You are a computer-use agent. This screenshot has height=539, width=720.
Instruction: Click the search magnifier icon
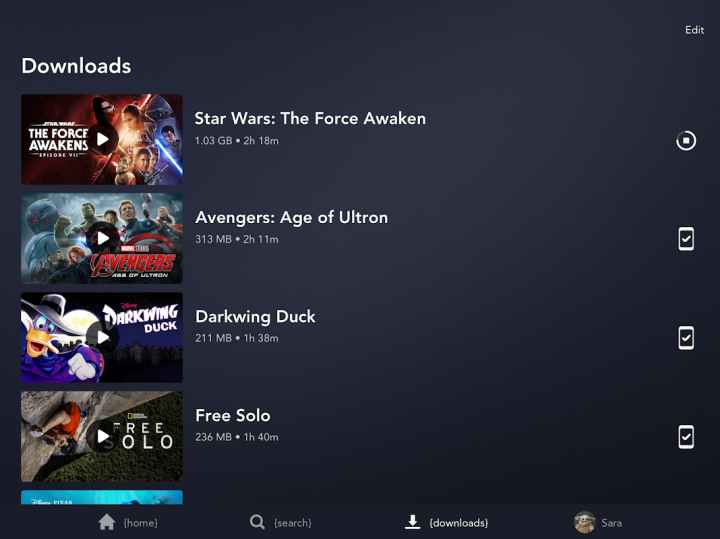tap(257, 522)
